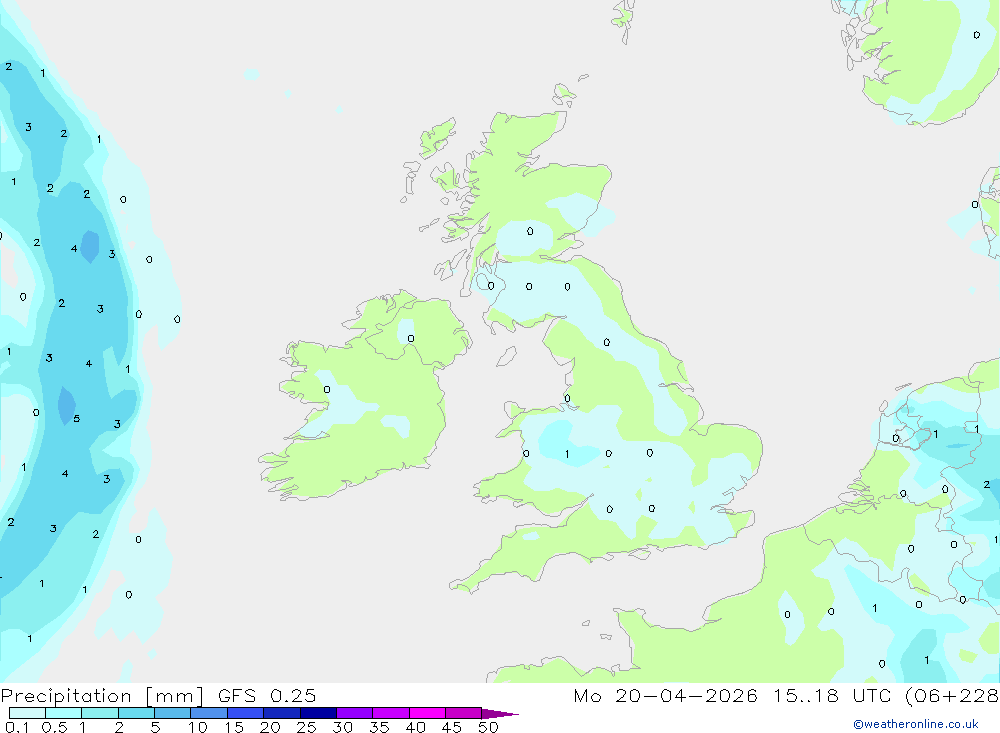Click the '40' legend scale label

415,727
